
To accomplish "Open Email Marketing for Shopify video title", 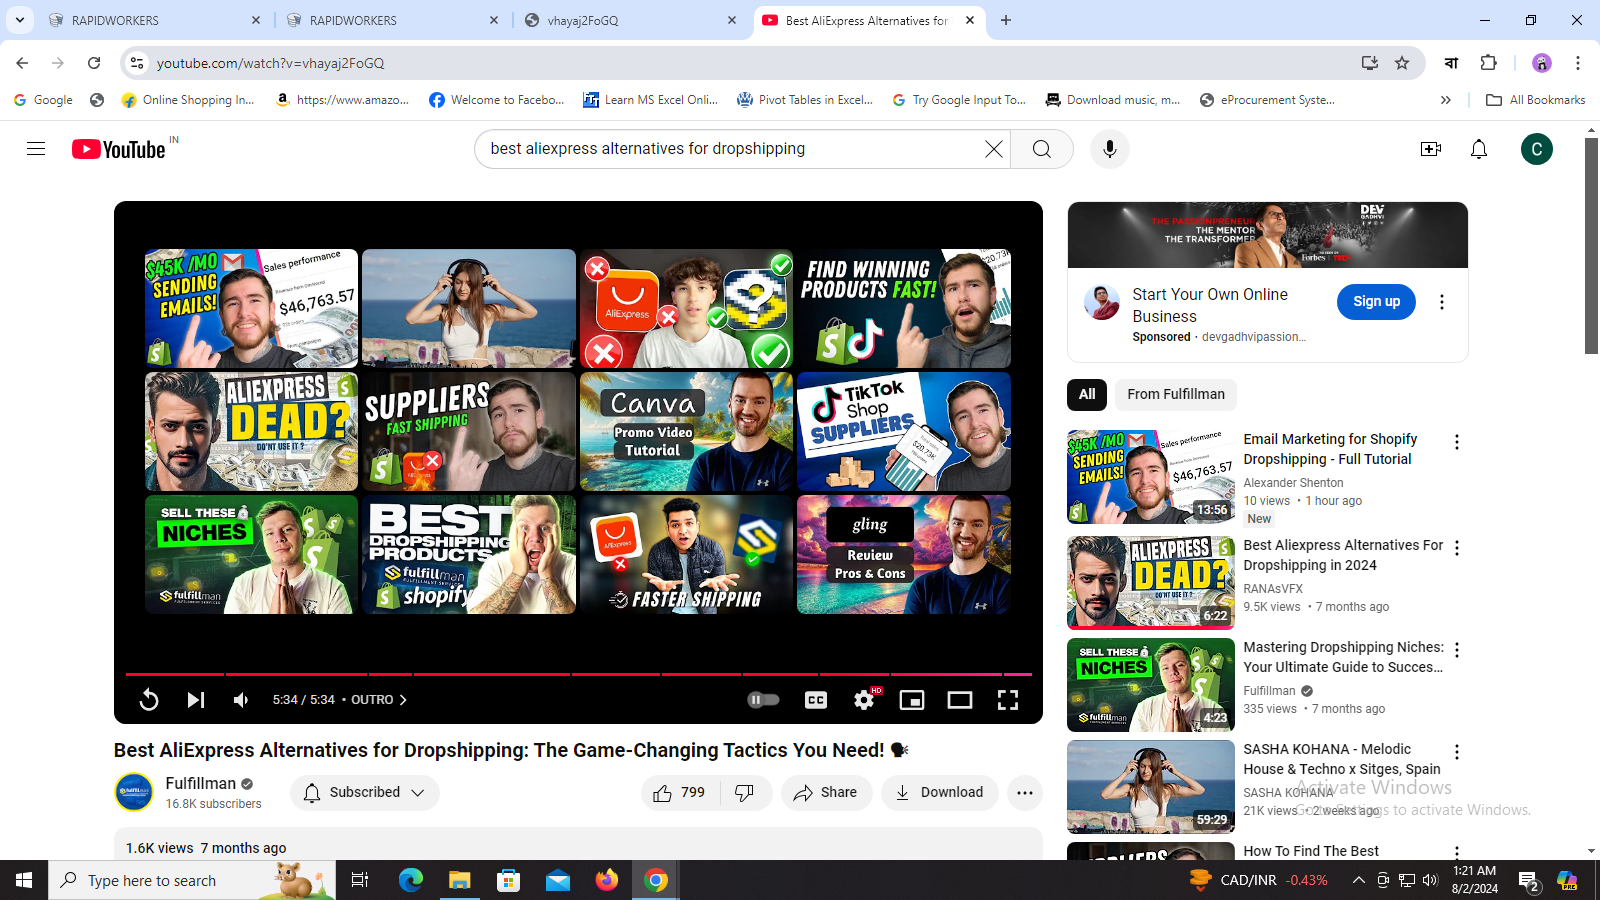I will pos(1330,449).
